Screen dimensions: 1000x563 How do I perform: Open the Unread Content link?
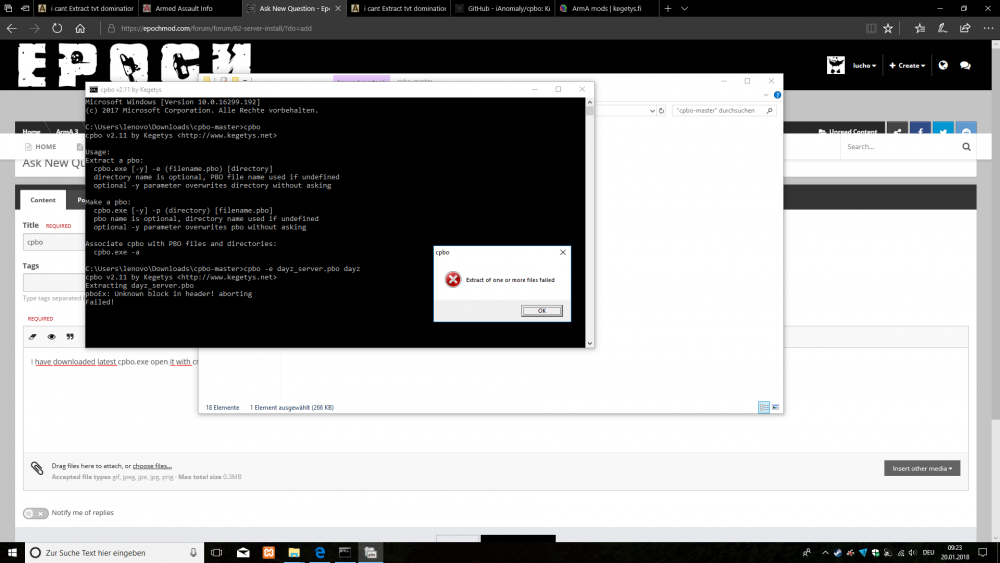click(848, 131)
